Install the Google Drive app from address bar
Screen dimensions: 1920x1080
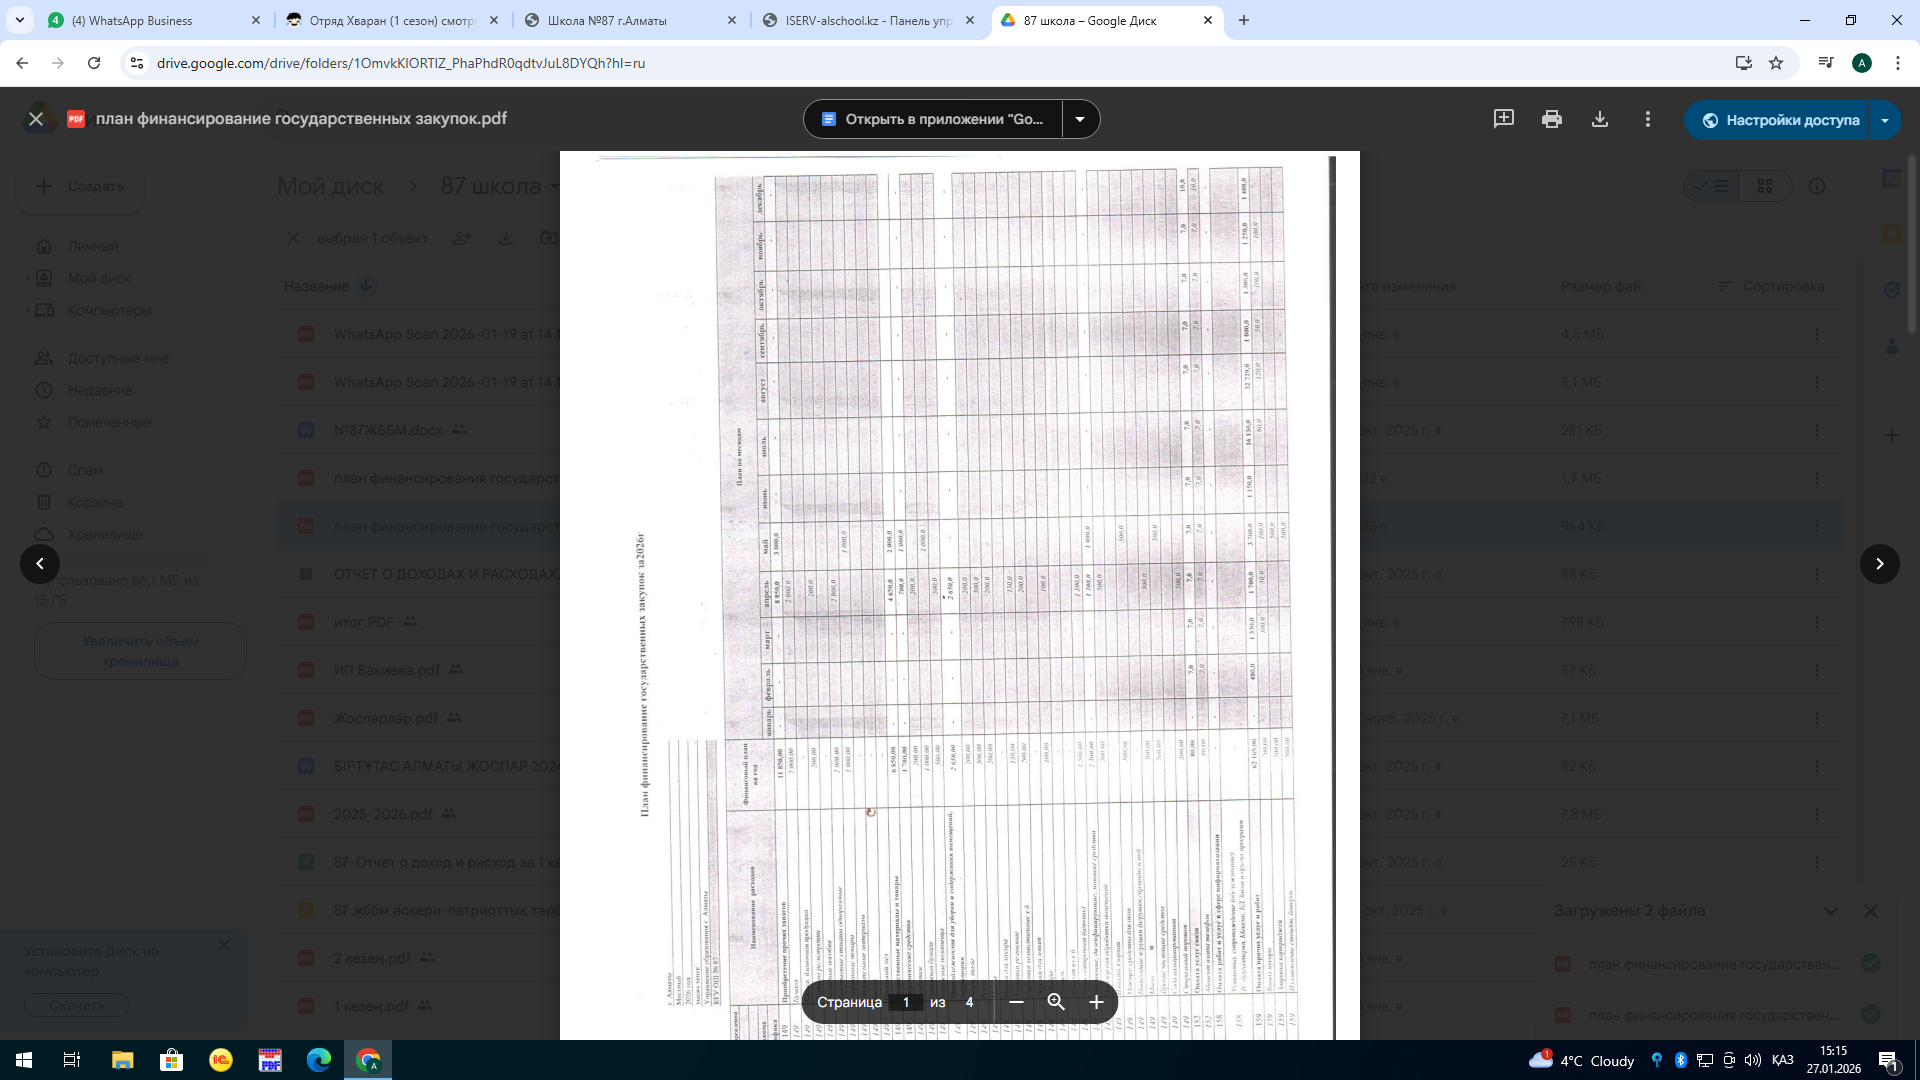1743,63
